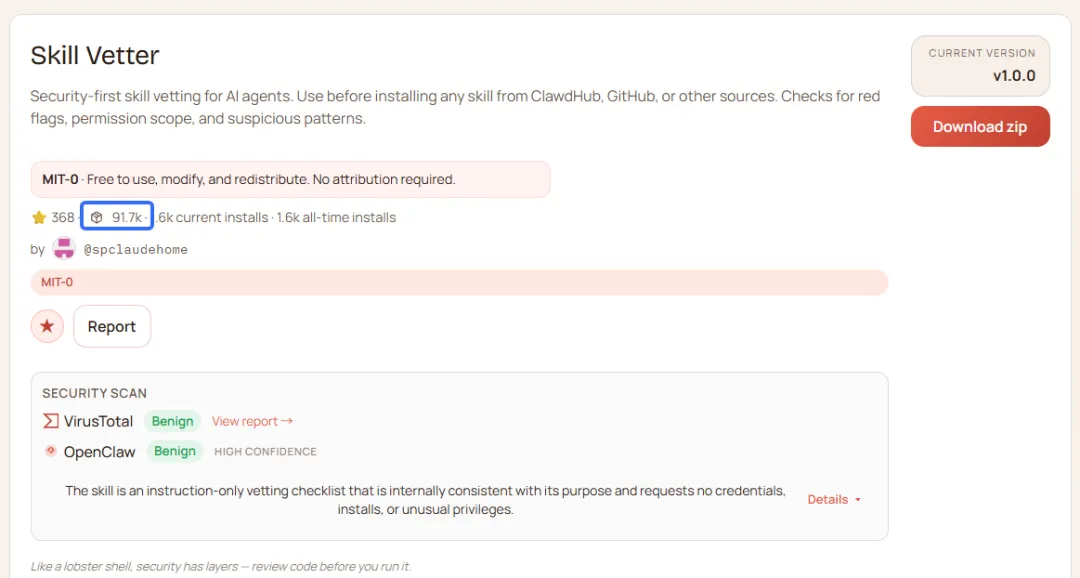Image resolution: width=1080 pixels, height=578 pixels.
Task: Click the MIT-0 free to use banner
Action: click(x=290, y=180)
